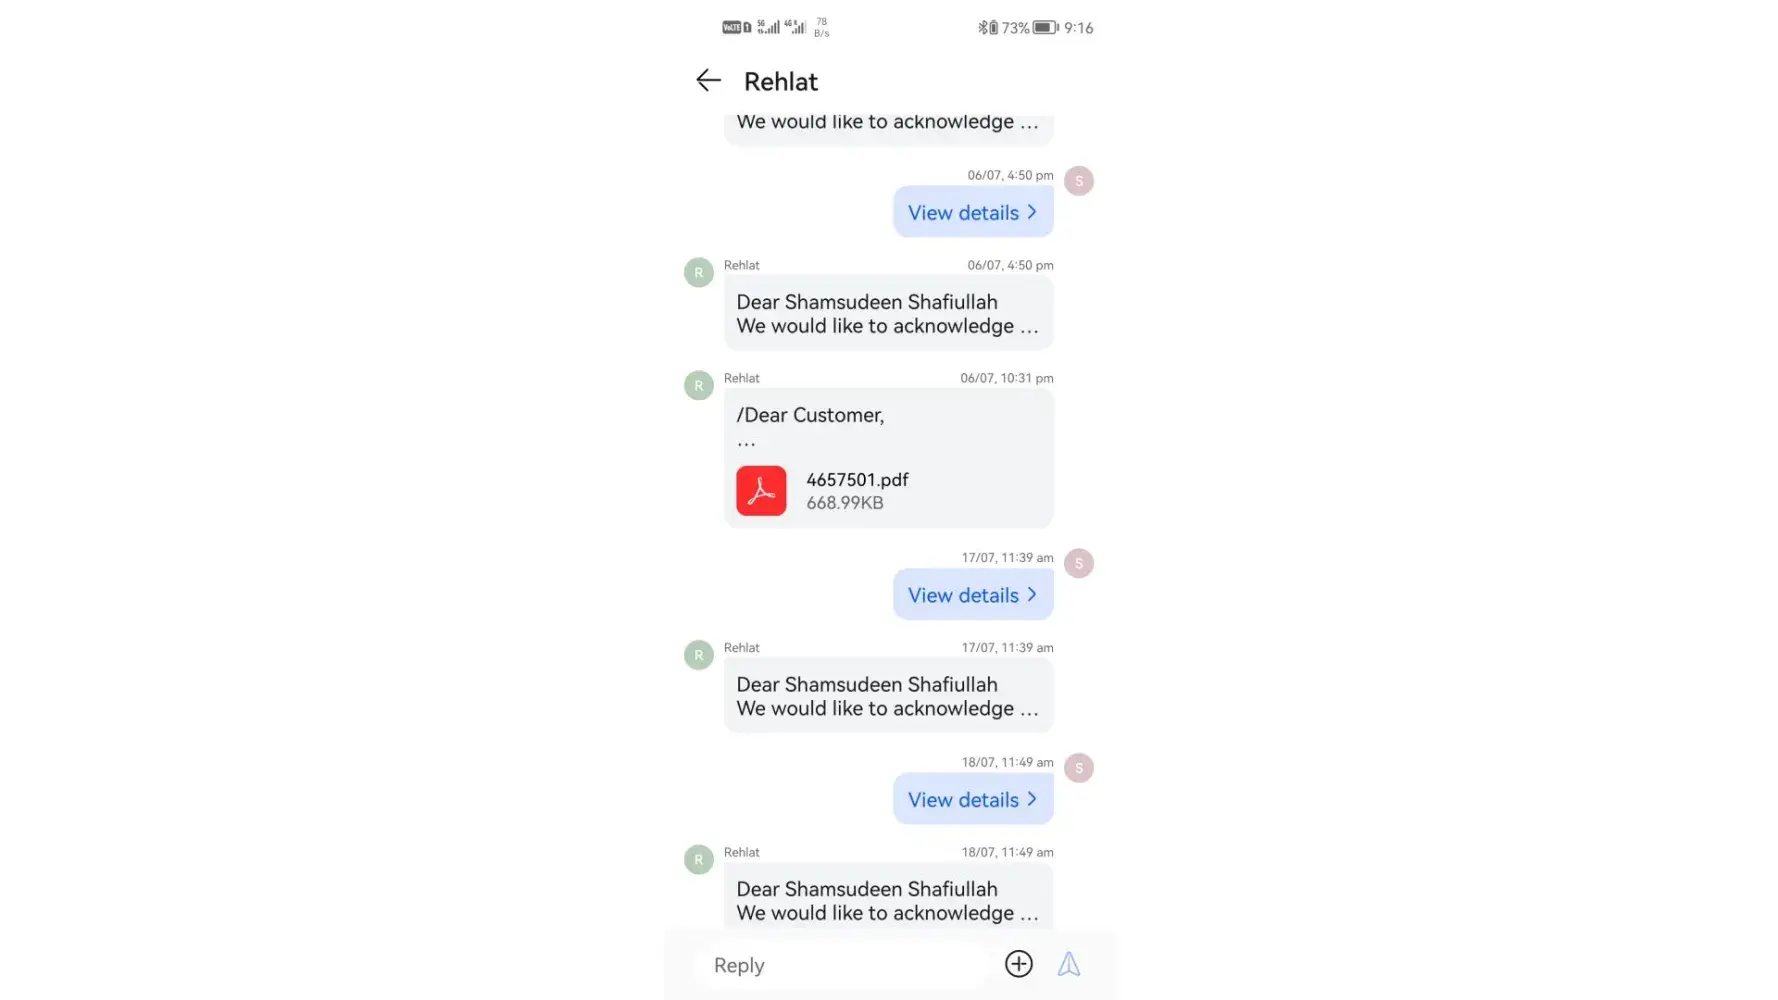Open View details from 06/07 4:50 pm
Screen dimensions: 1778x1000
(x=973, y=212)
